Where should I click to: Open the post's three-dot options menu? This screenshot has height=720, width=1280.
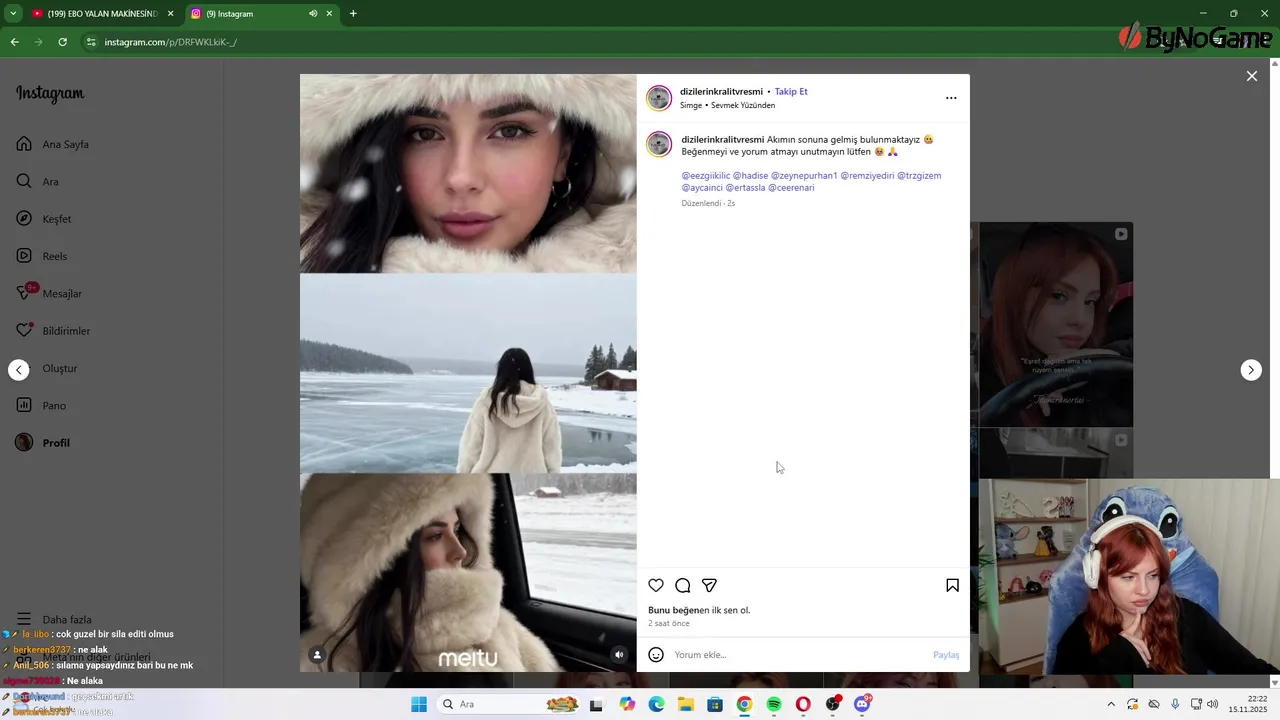click(x=951, y=98)
